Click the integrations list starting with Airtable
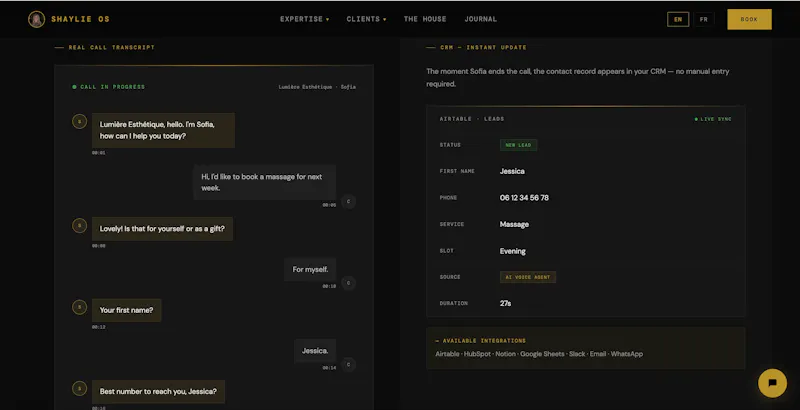 (x=539, y=354)
